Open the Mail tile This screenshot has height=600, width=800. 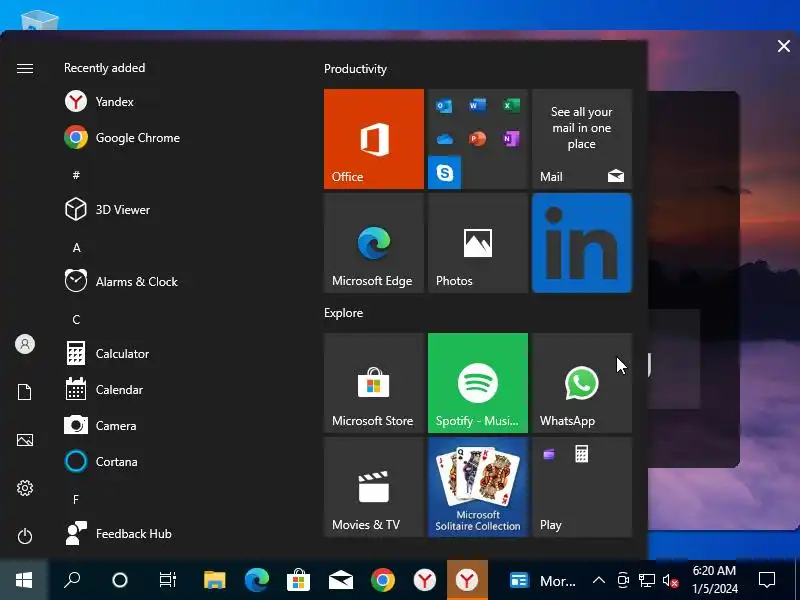coord(582,139)
